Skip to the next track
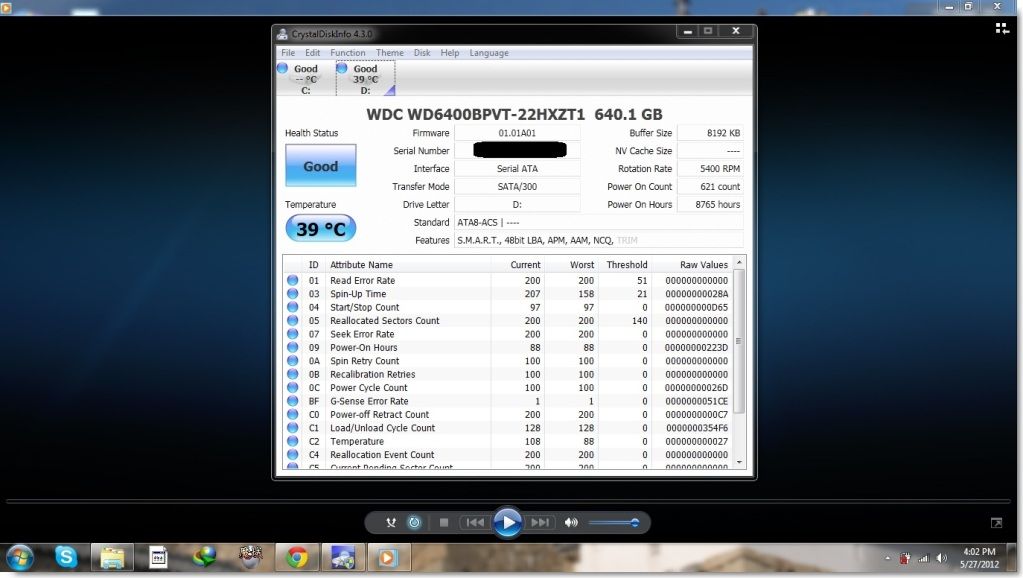 pos(540,522)
